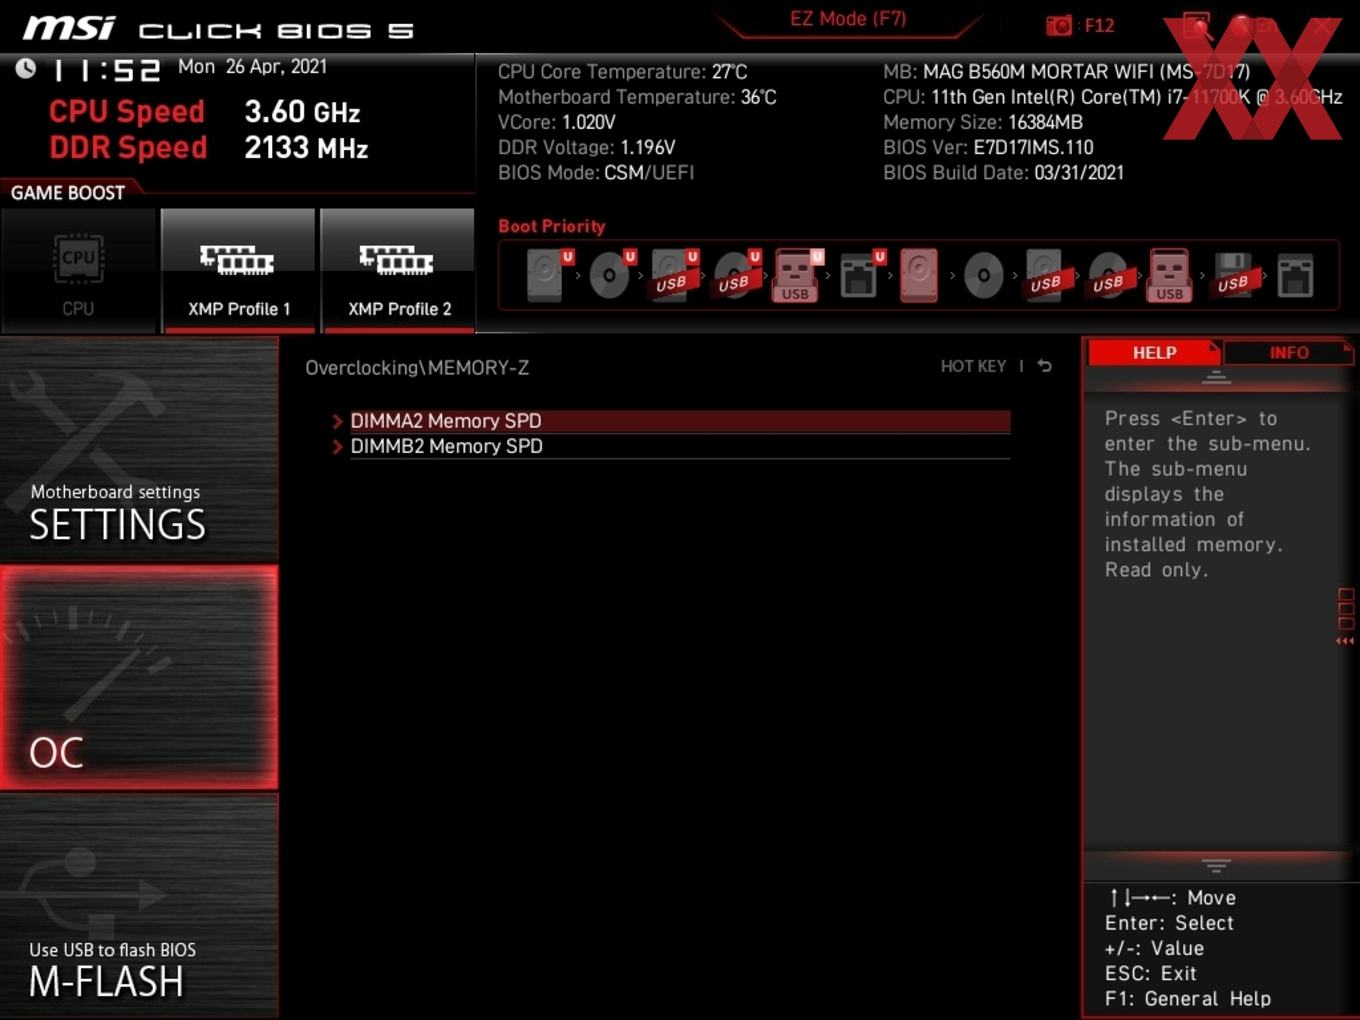The image size is (1360, 1020).
Task: Click Motherboard Temperature 36°C reading
Action: click(x=637, y=97)
